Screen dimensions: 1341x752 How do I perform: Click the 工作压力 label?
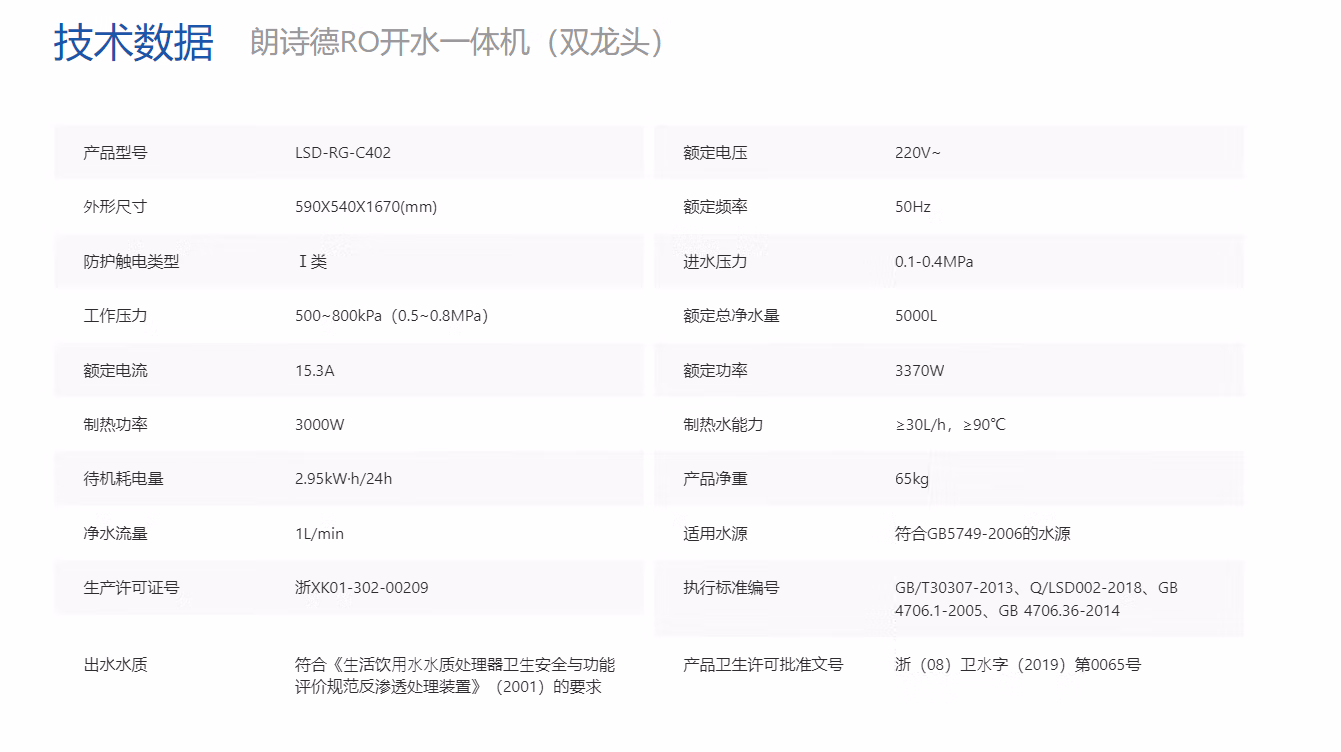pos(115,316)
